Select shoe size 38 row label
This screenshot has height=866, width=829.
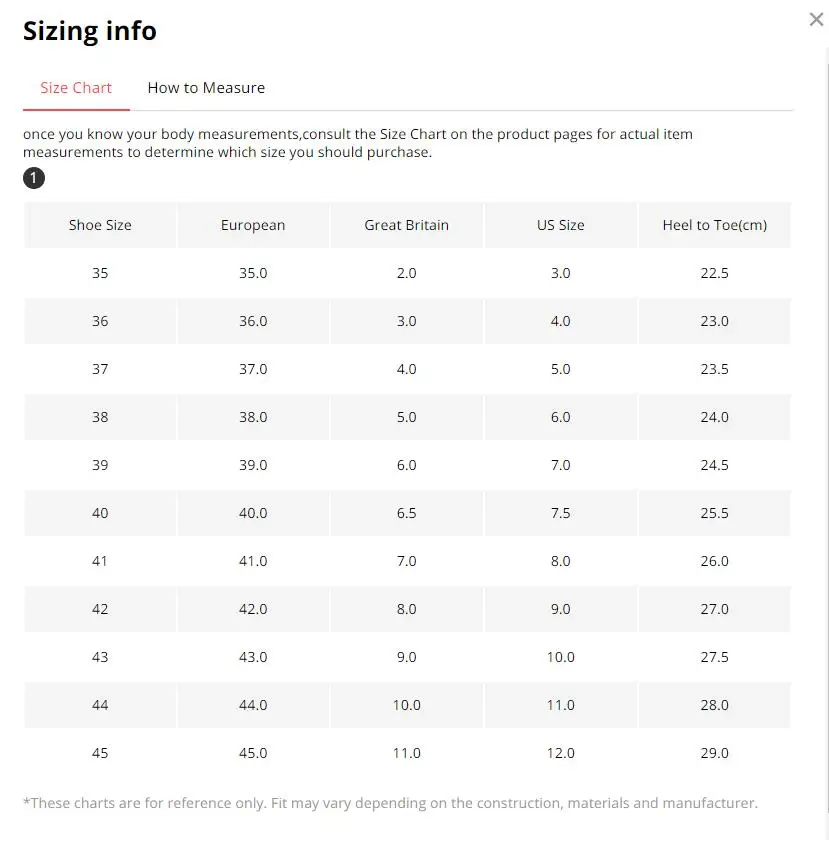tap(100, 417)
